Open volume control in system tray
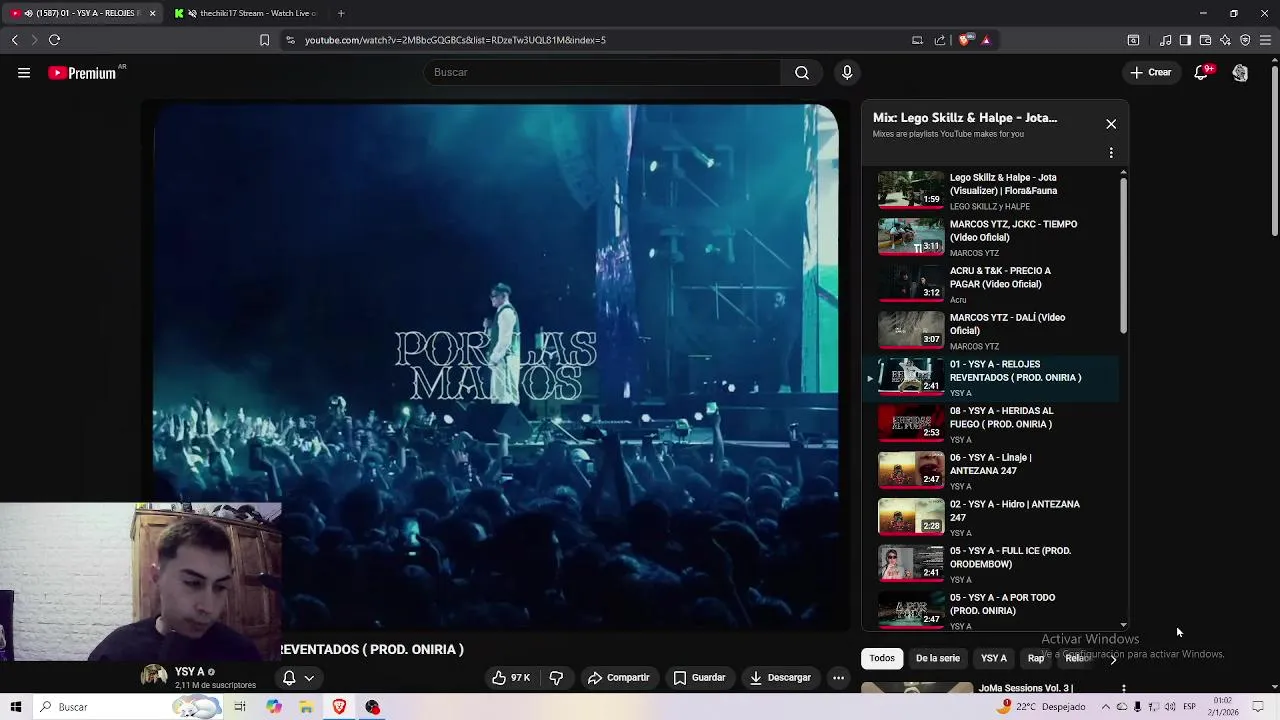The width and height of the screenshot is (1280, 720). click(x=1170, y=707)
